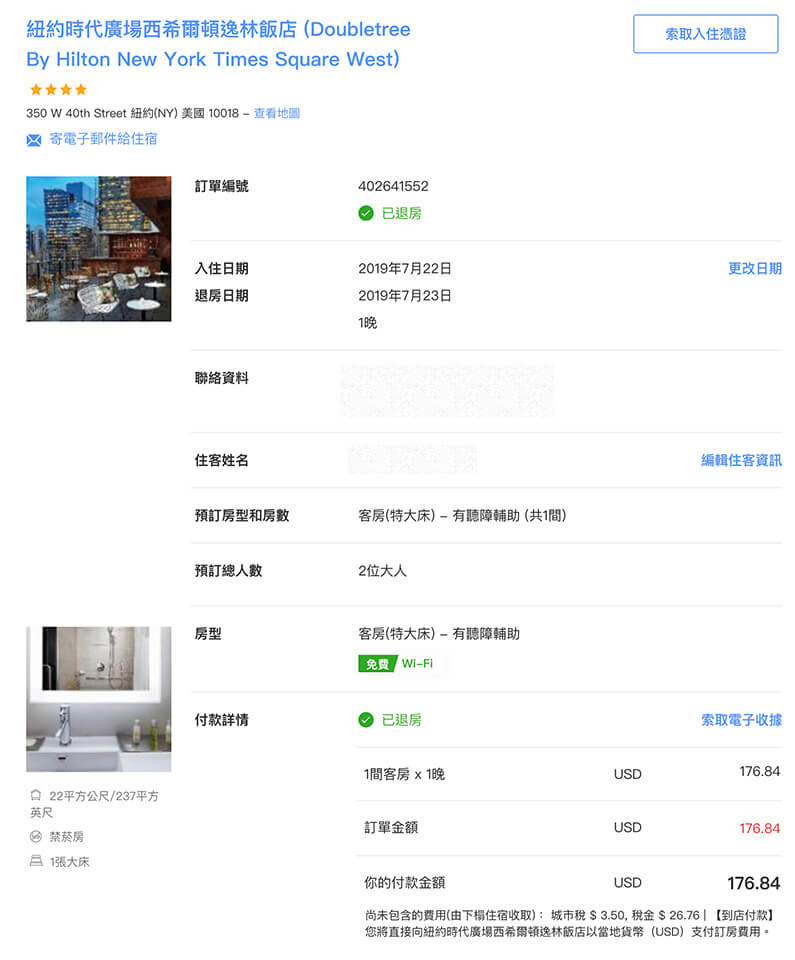This screenshot has height=960, width=795.
Task: Click the 更改日期 link
Action: [755, 269]
